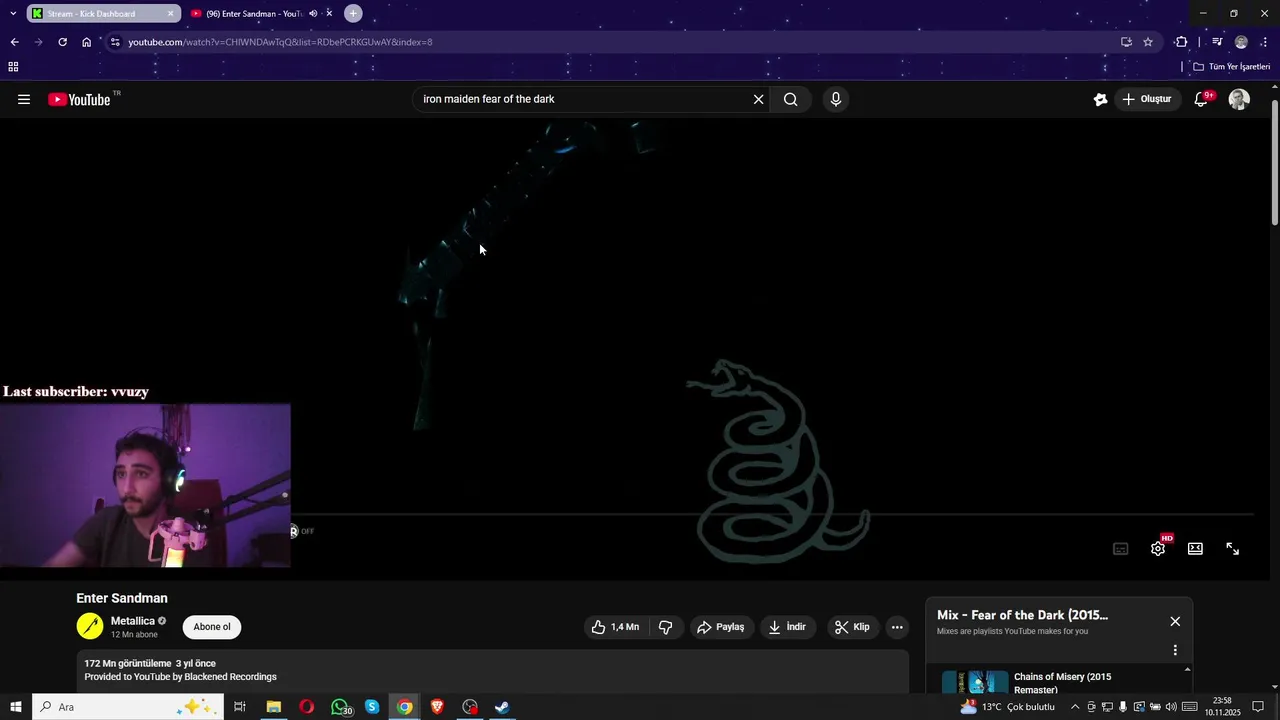Seek on the video progress bar

(x=771, y=515)
